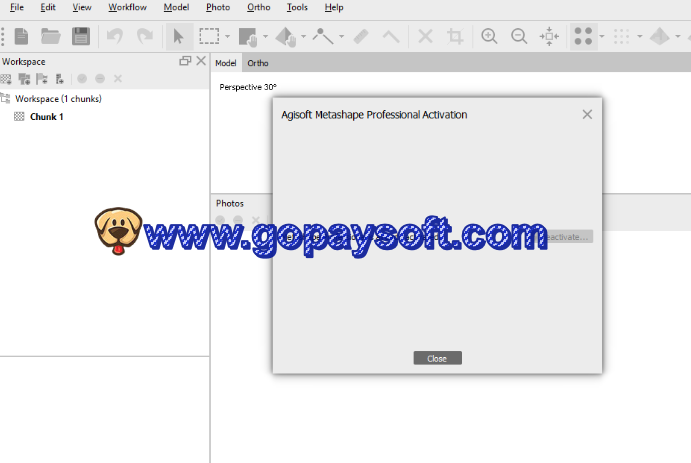Toggle the Model view diamond icon
691x463 pixels.
tap(660, 37)
